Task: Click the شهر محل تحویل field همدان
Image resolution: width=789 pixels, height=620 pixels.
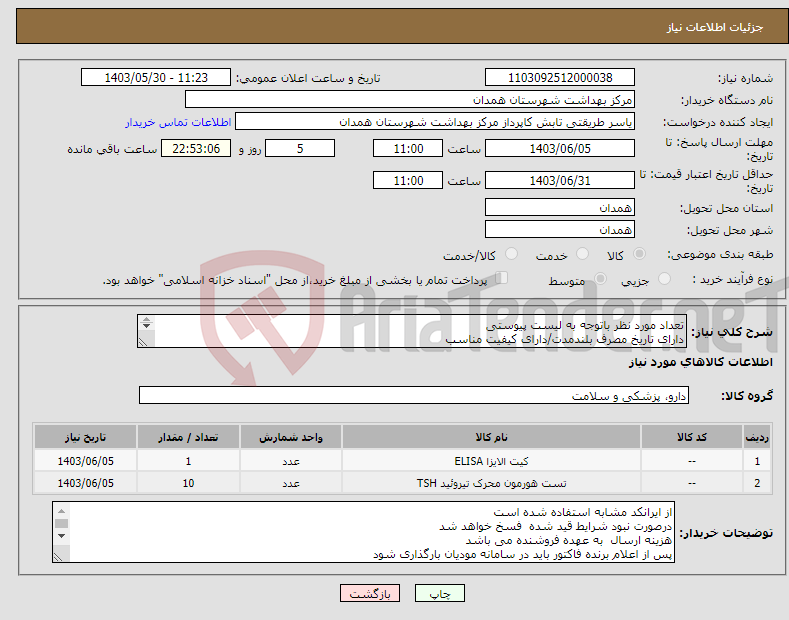Action: pos(560,229)
